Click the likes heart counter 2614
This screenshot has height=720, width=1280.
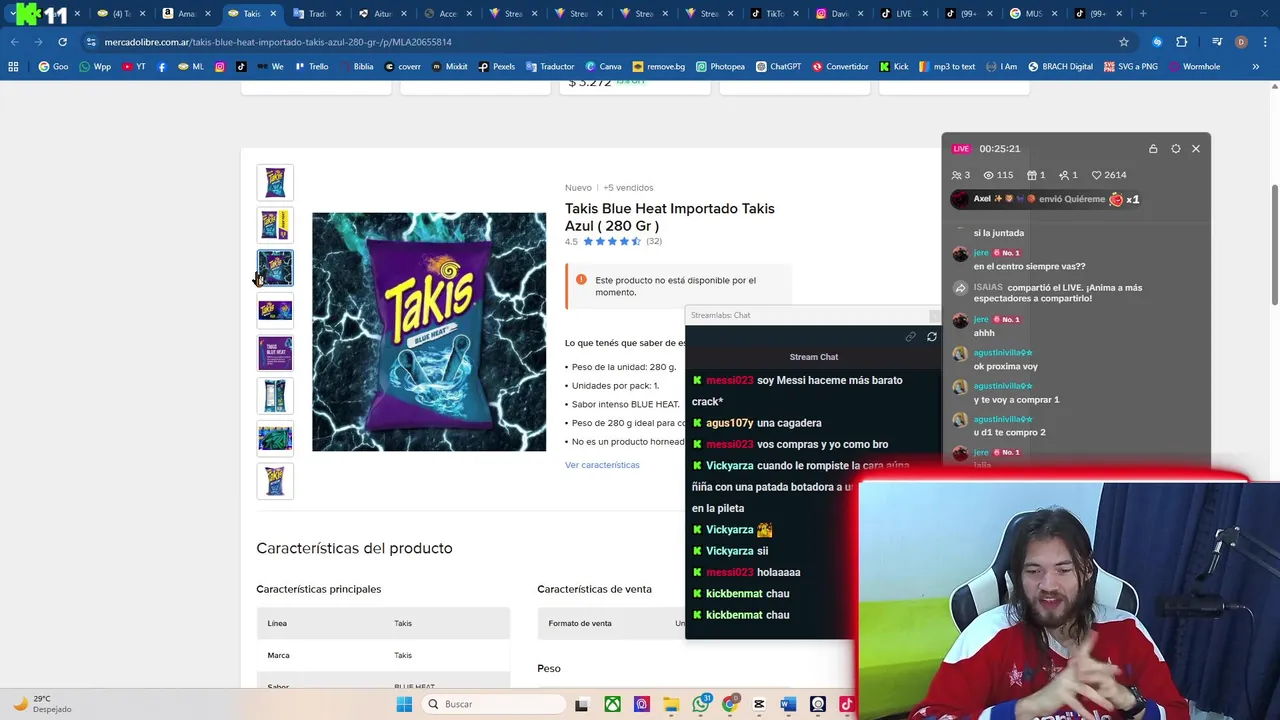(x=1109, y=175)
